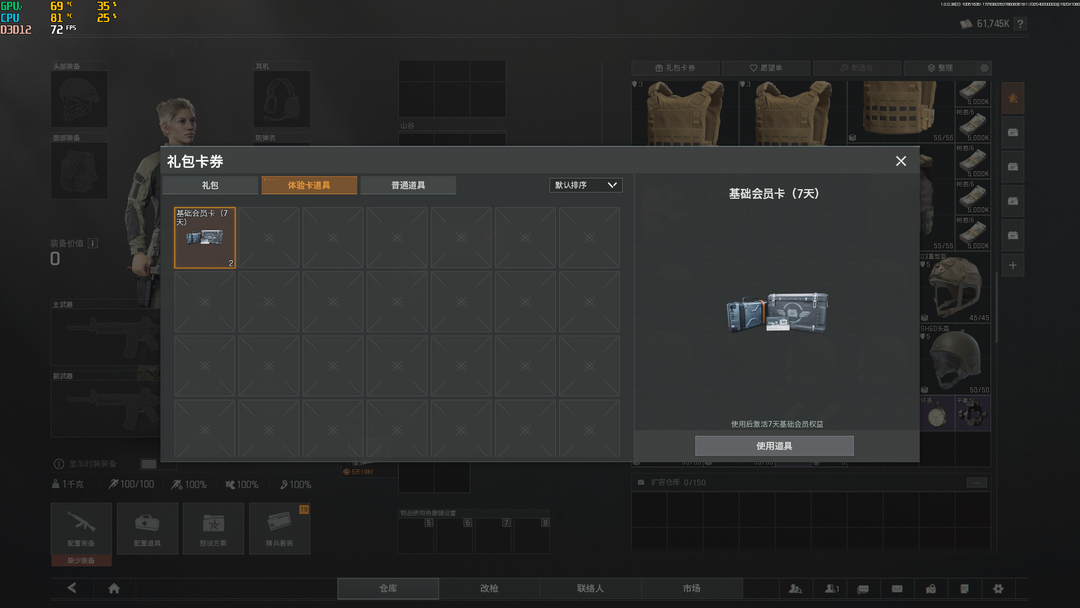Close the 礼包卡券 dialog
Viewport: 1080px width, 608px height.
[900, 161]
